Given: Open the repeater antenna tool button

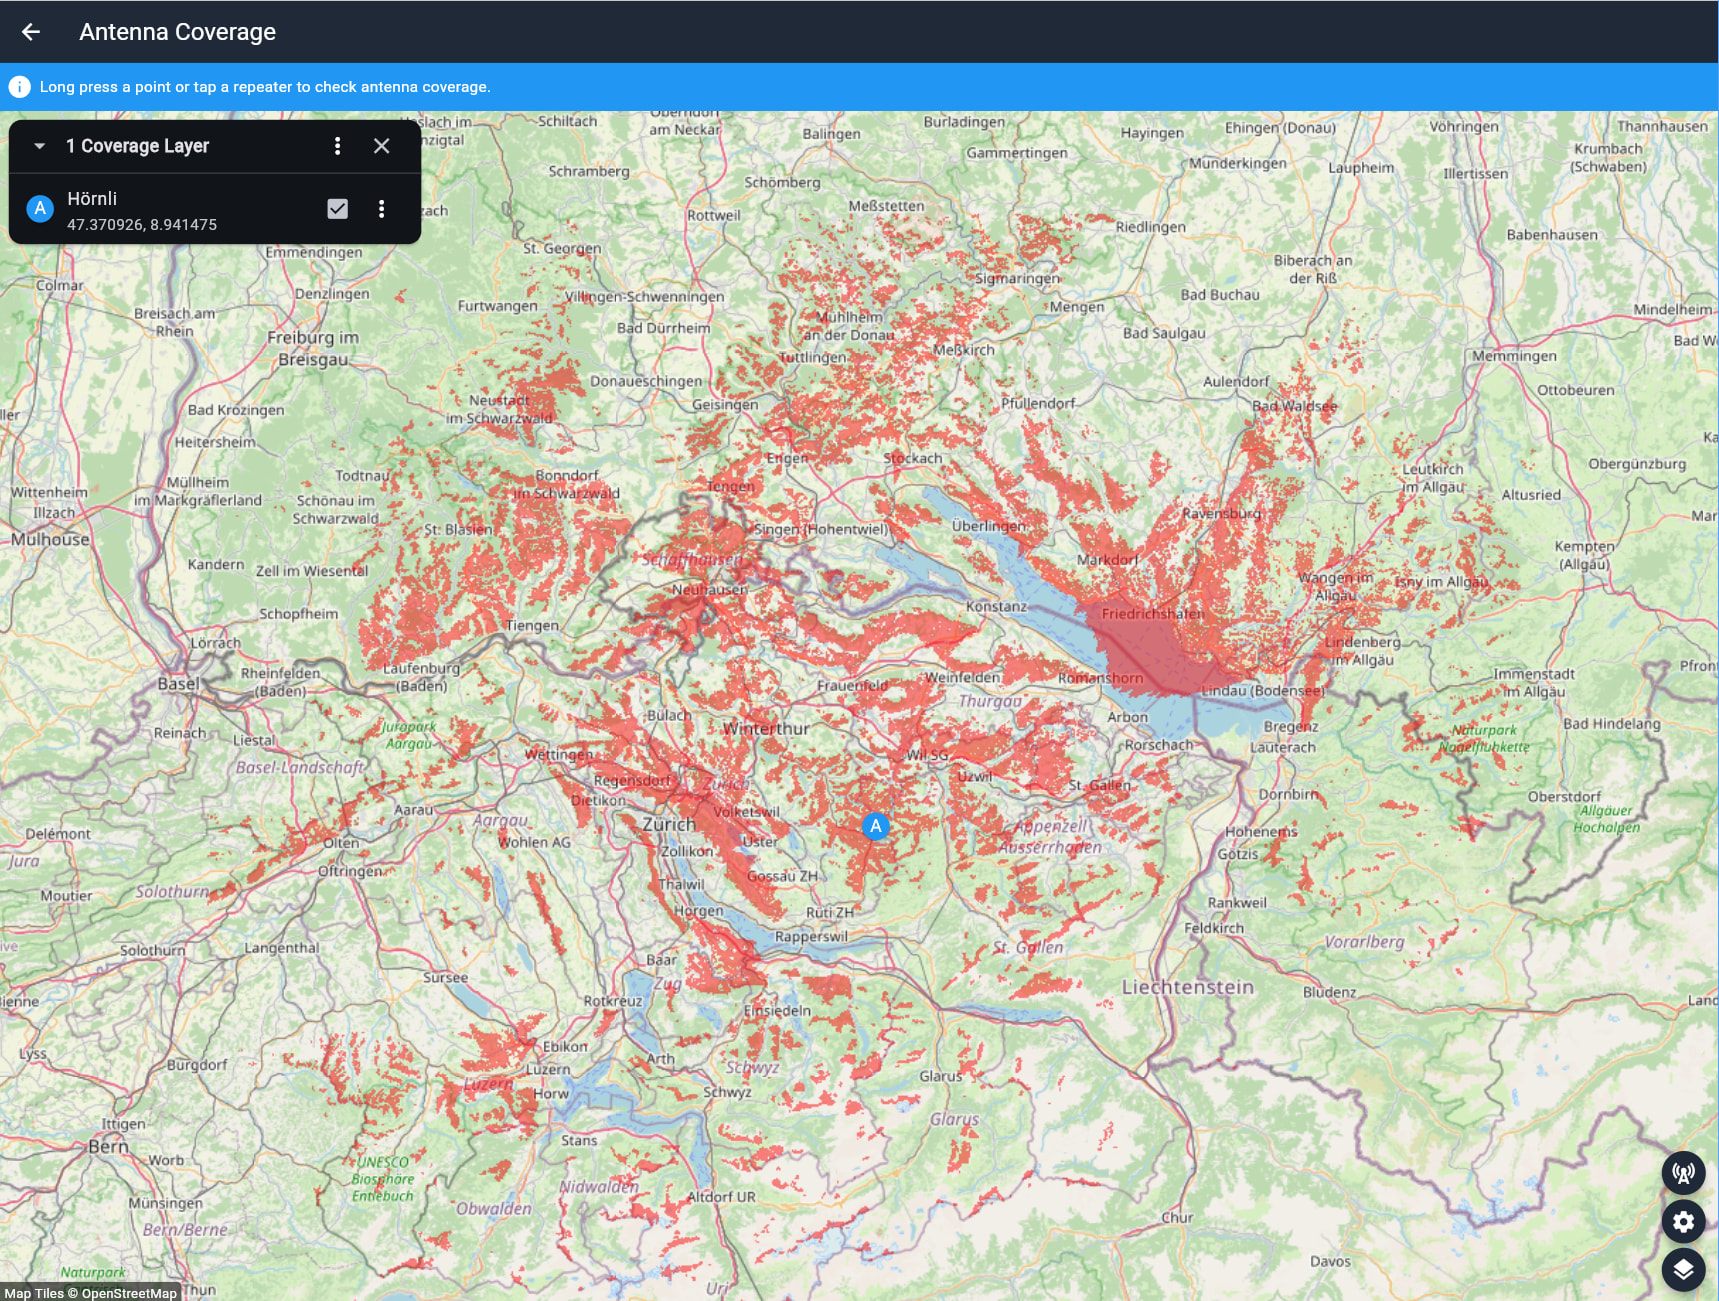Looking at the screenshot, I should 1683,1172.
